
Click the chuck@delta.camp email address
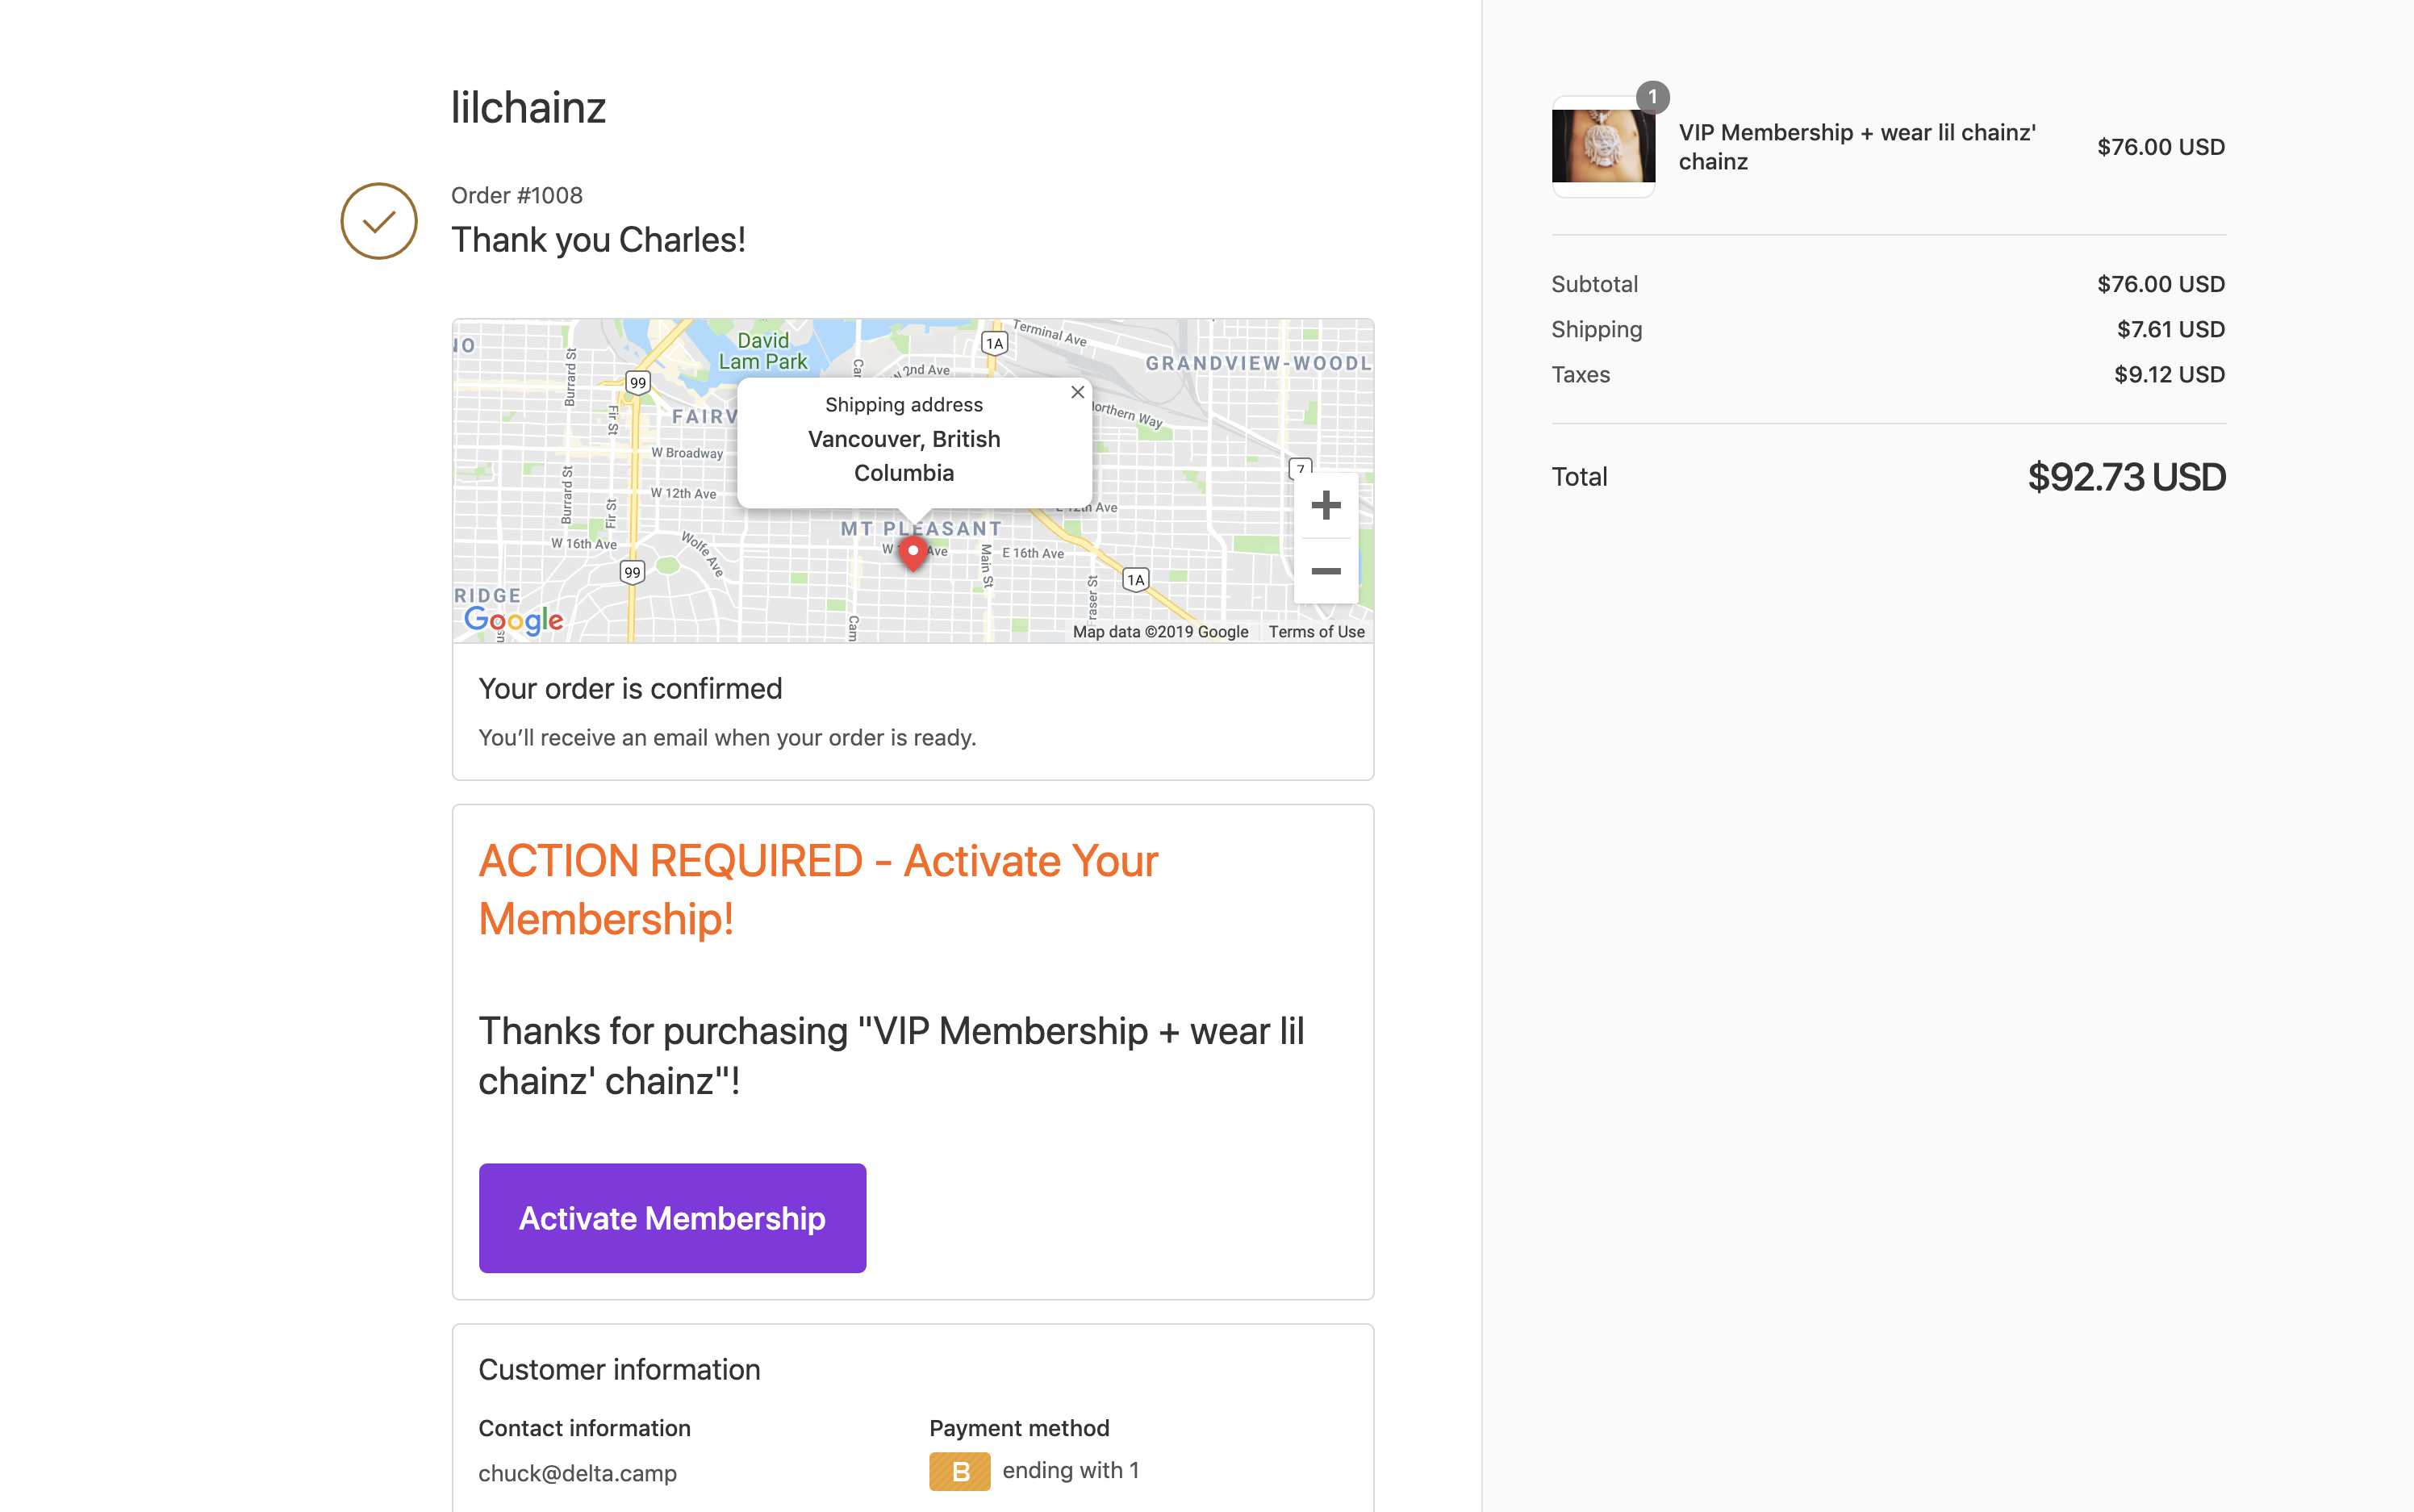point(577,1473)
